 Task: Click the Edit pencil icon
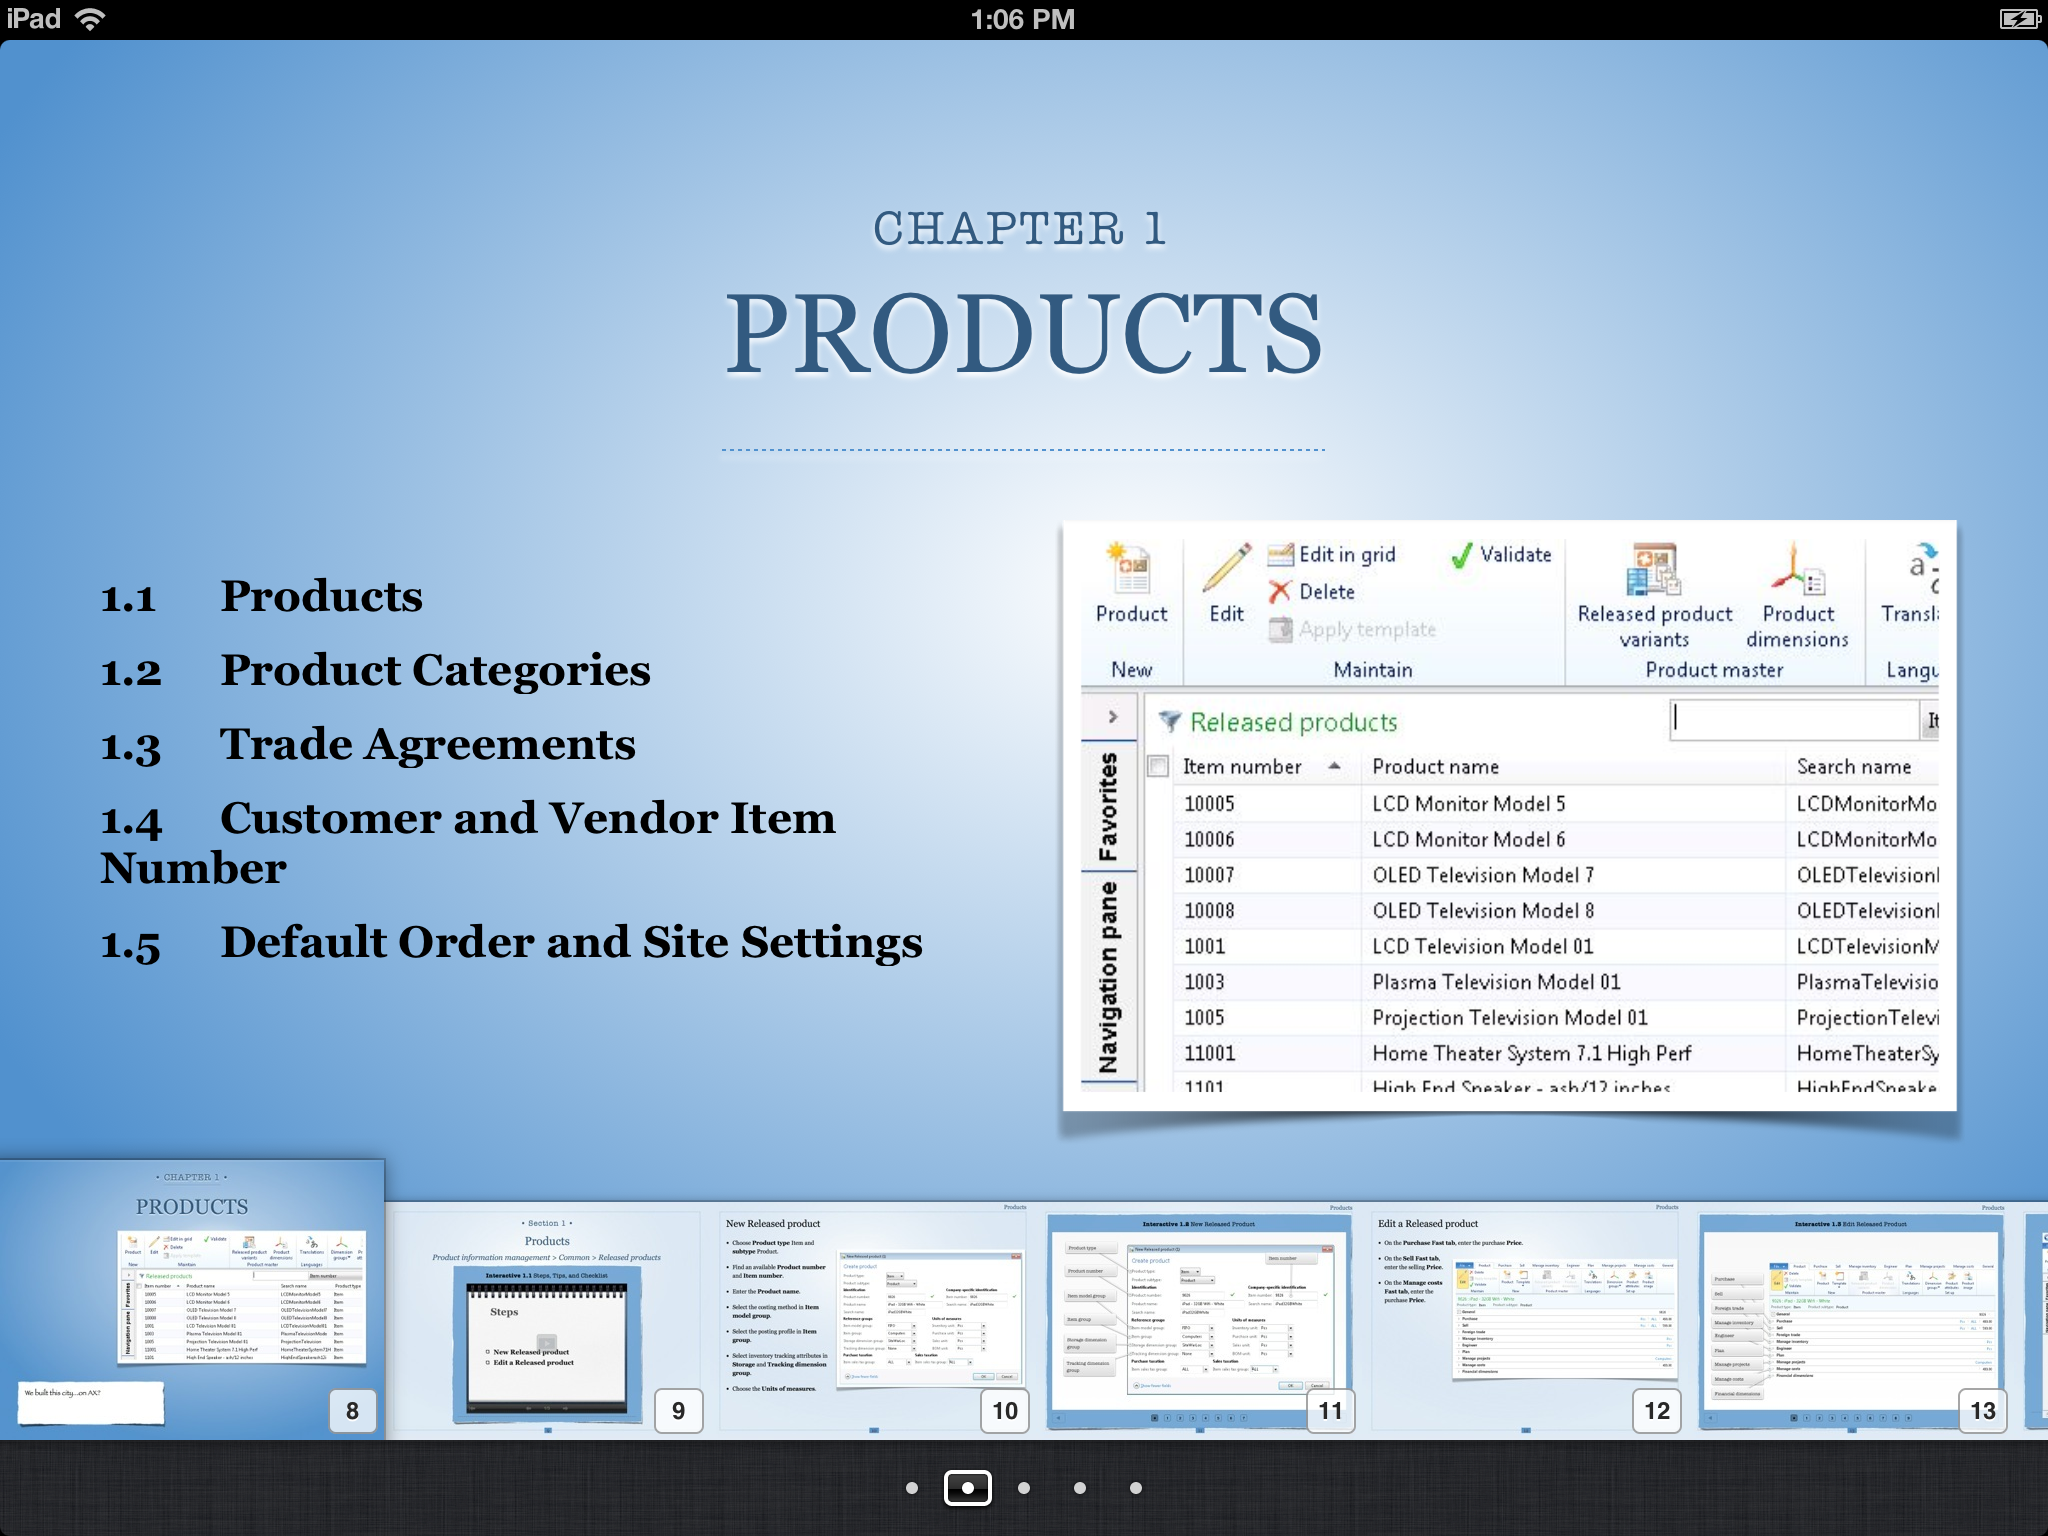point(1227,569)
